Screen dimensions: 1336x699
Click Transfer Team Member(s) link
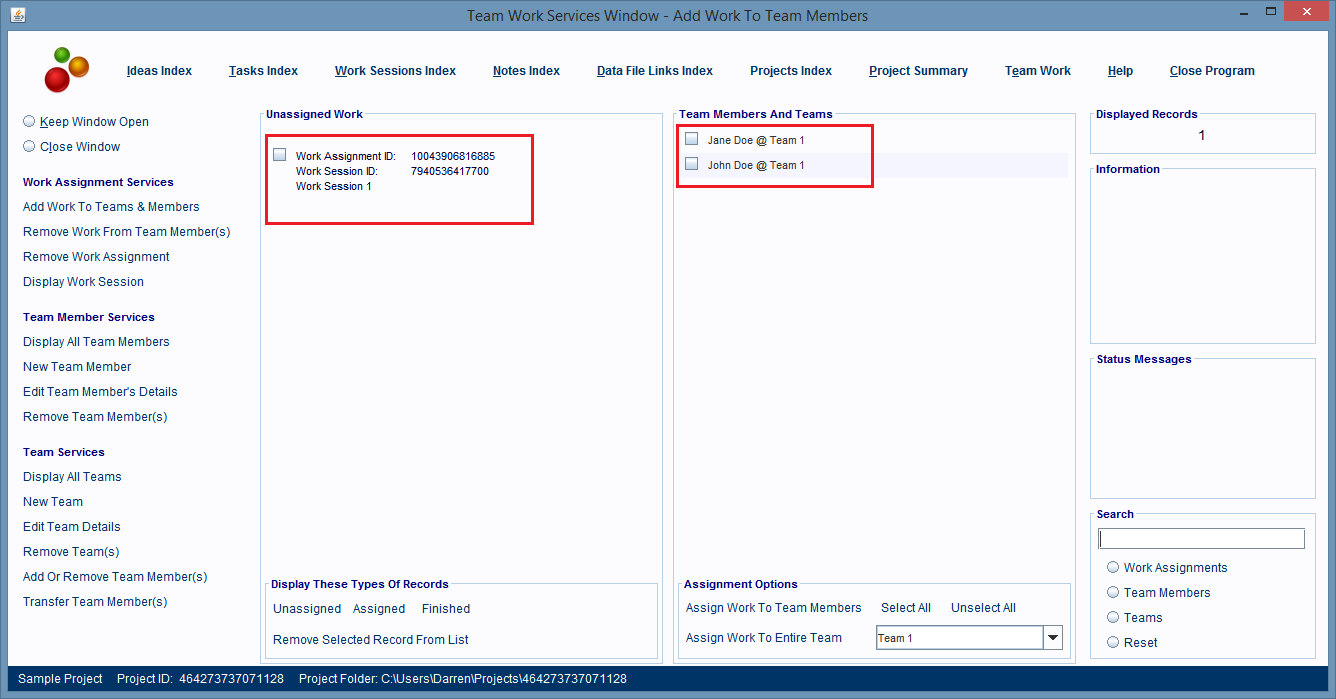pos(95,602)
